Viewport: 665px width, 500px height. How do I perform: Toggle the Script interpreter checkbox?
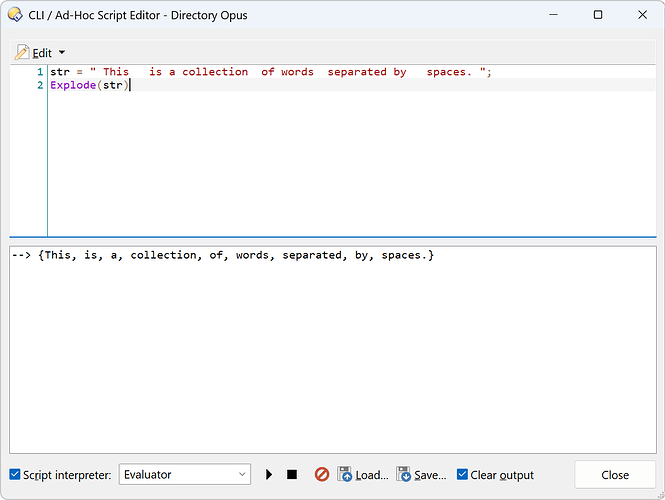14,475
